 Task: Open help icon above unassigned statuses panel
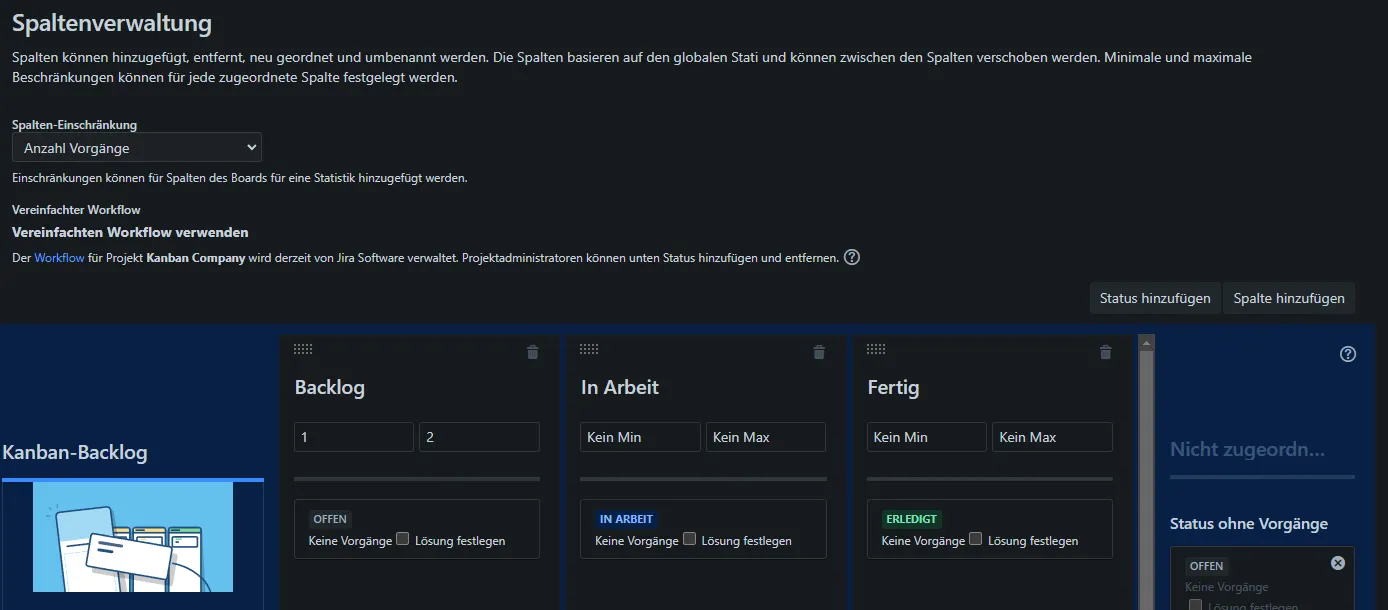(x=1348, y=354)
